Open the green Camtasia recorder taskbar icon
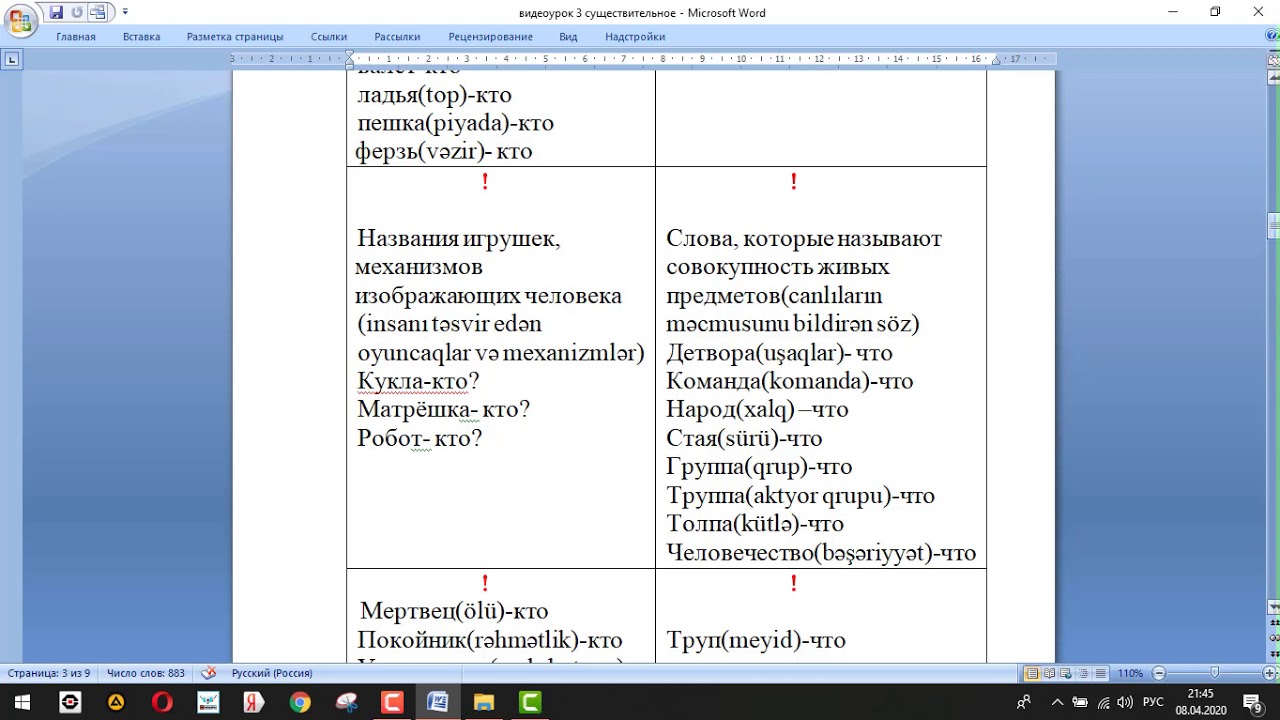 (530, 701)
